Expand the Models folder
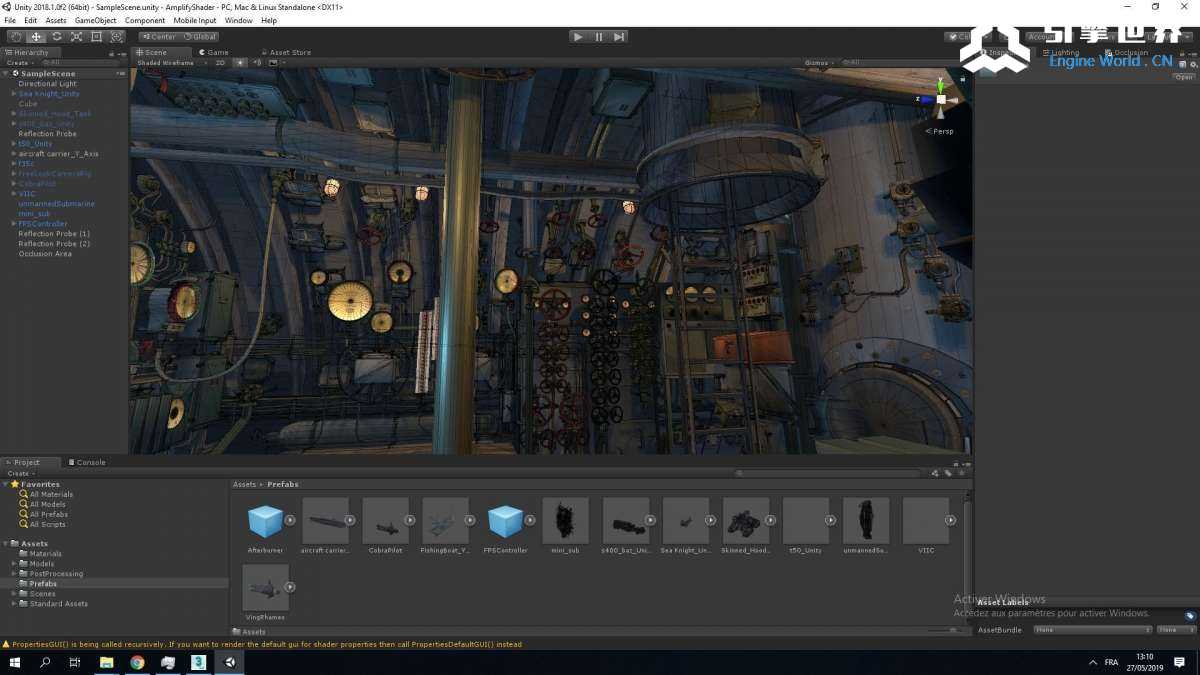 [14, 564]
